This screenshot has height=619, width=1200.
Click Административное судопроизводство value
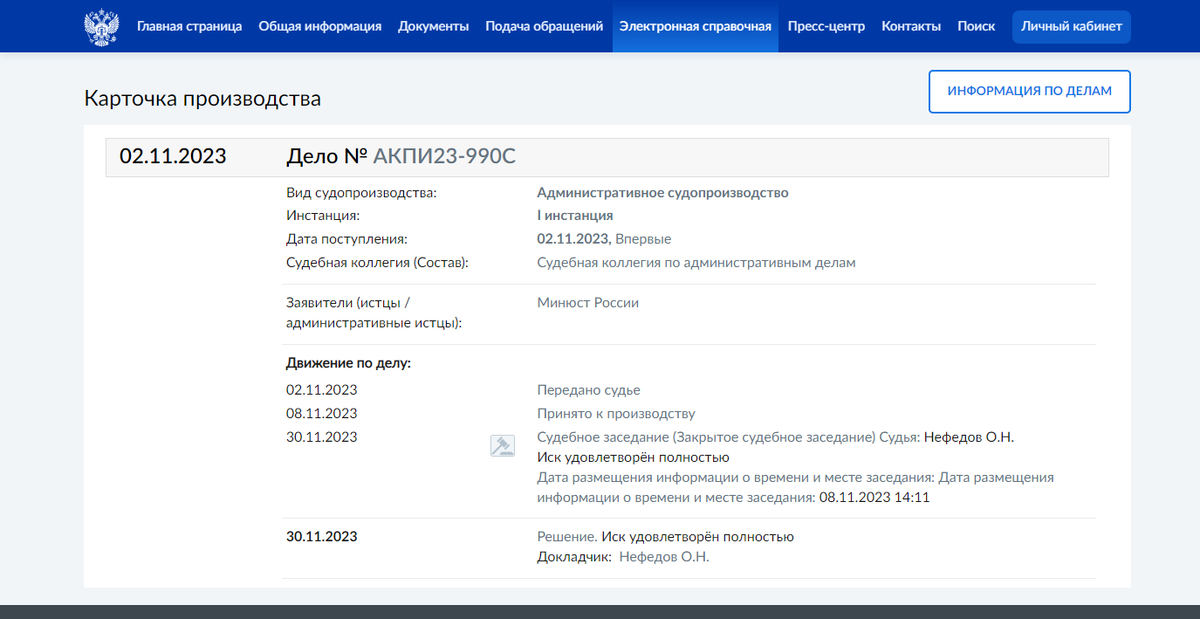point(663,193)
